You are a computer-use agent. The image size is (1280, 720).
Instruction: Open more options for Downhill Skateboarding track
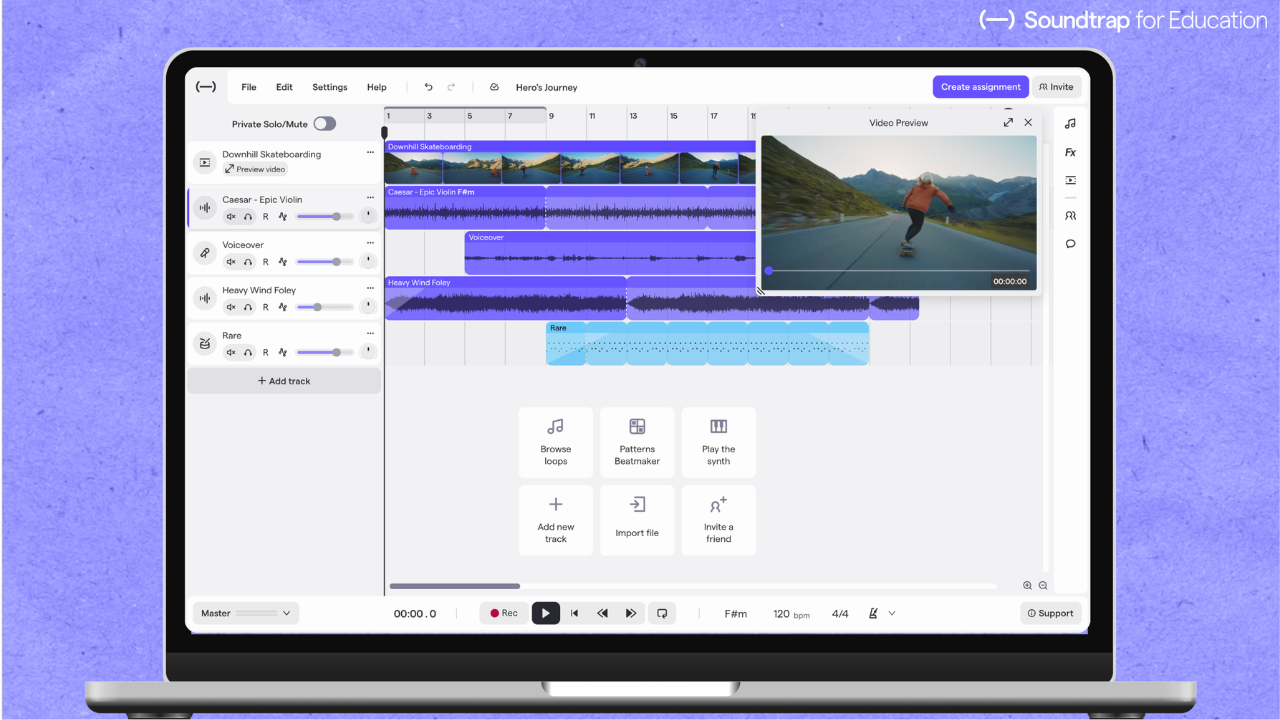[x=370, y=153]
